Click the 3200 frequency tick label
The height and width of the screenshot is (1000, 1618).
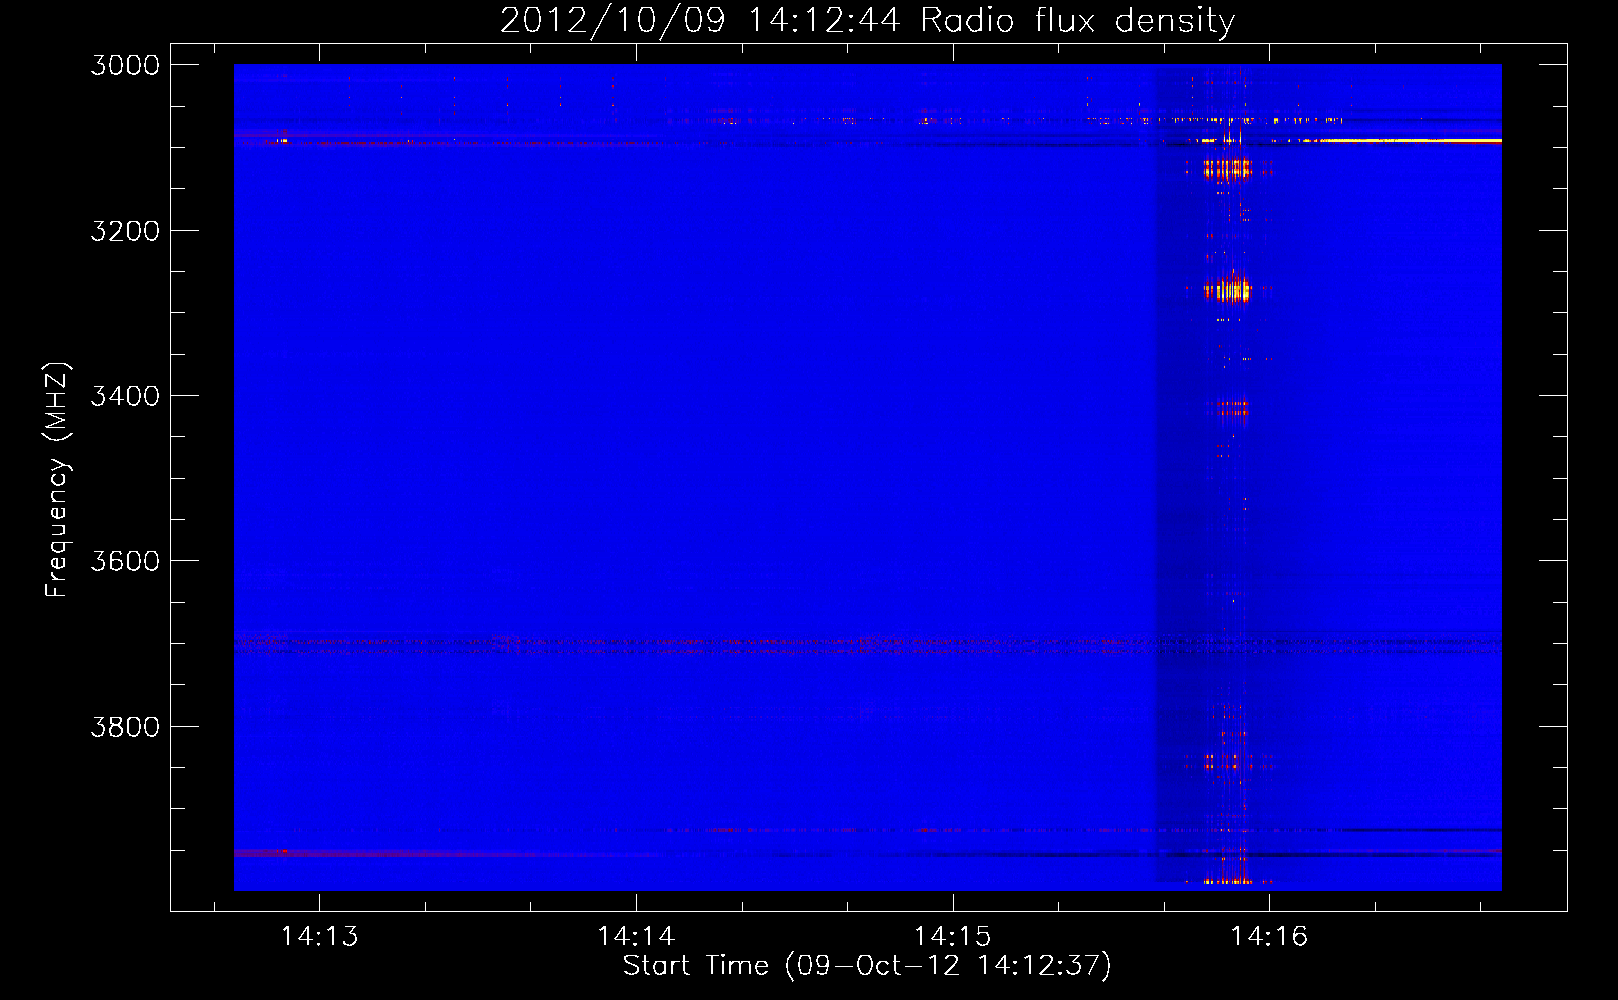point(125,231)
